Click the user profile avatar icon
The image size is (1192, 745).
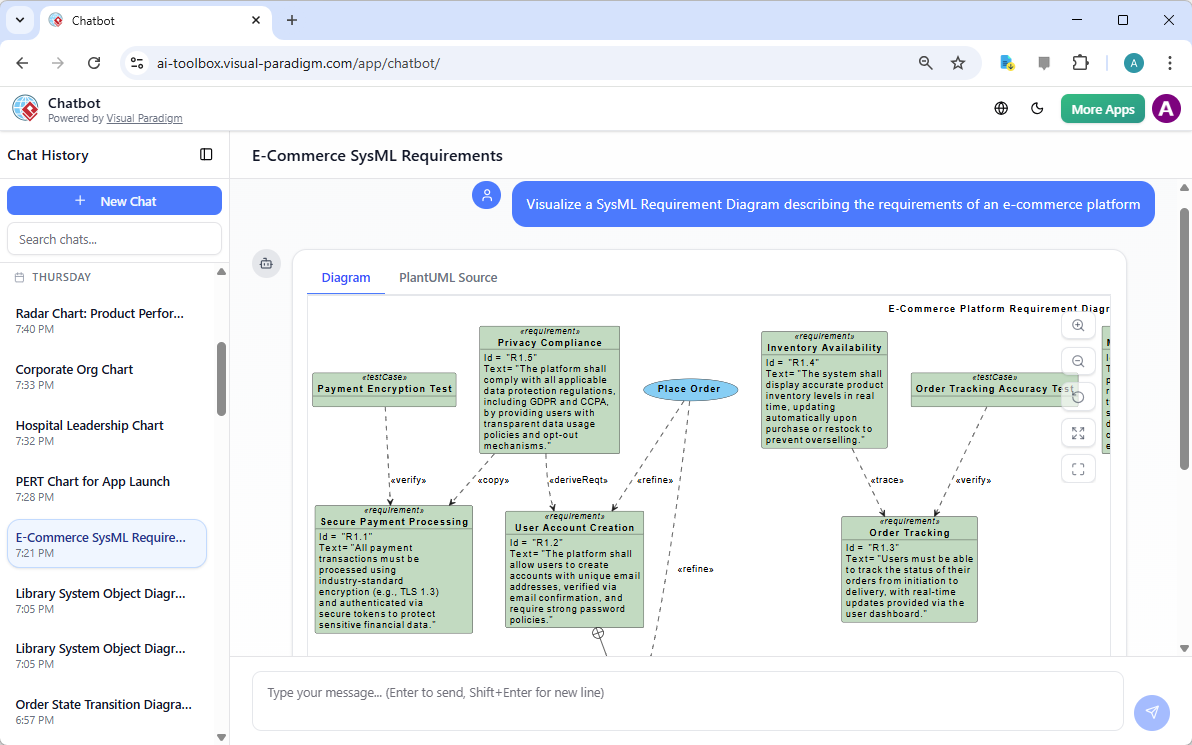click(x=1166, y=108)
